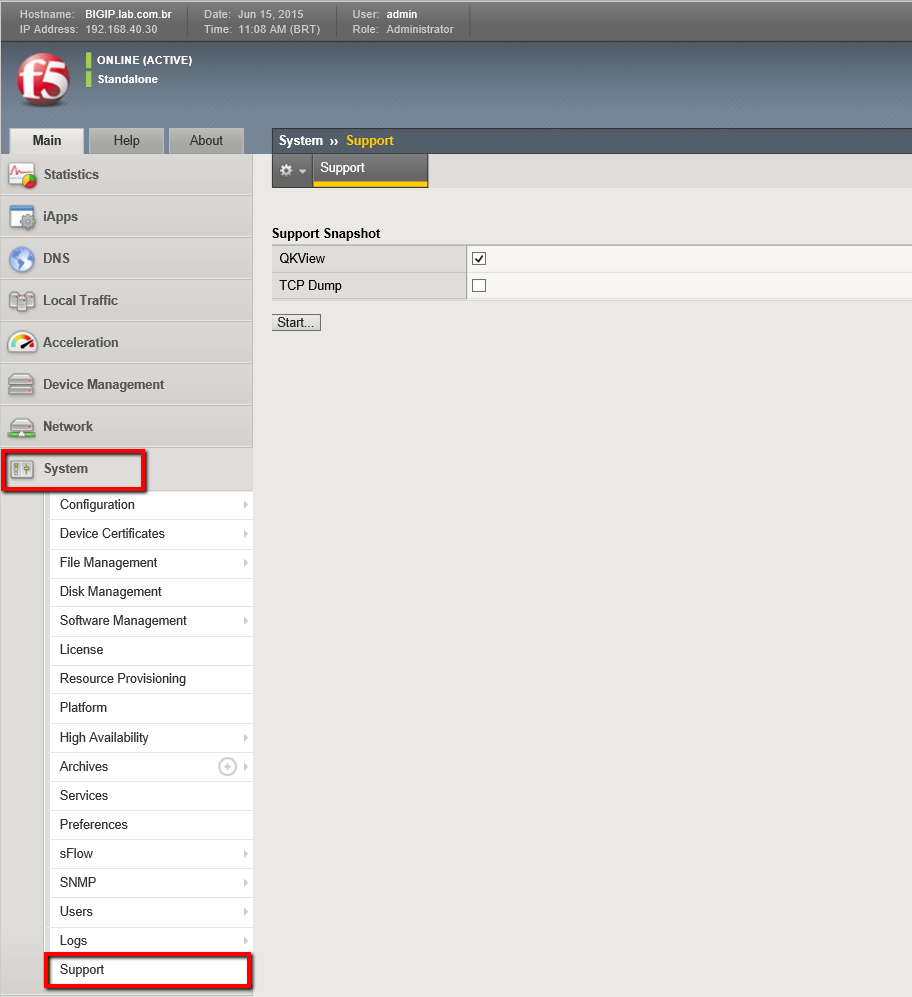Open Resource Provisioning in System menu
912x997 pixels.
(x=123, y=679)
